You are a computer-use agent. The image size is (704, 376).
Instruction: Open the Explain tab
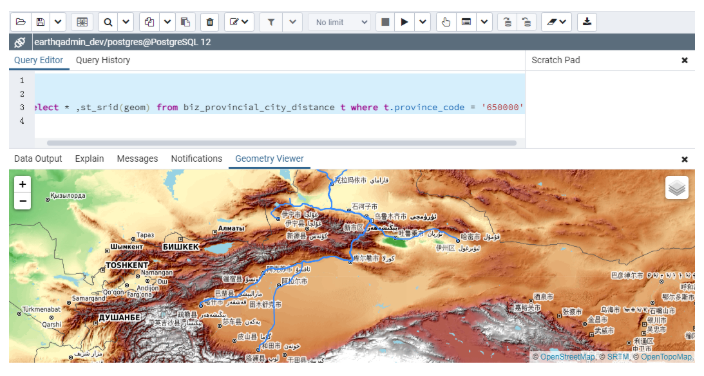[x=89, y=159]
